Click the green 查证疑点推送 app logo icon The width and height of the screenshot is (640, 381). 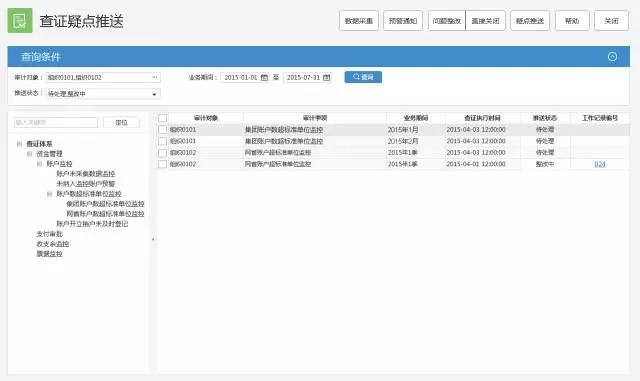tap(20, 20)
